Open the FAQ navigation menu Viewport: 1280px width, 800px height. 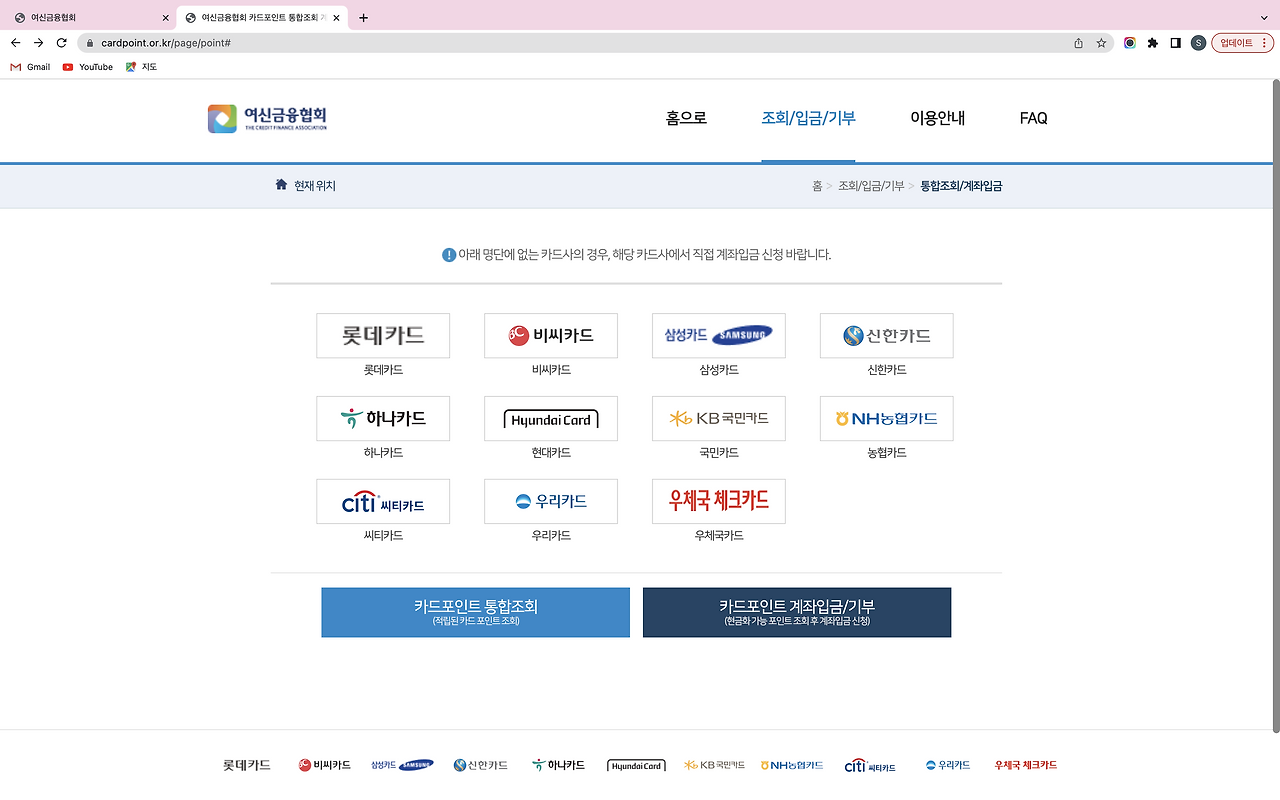coord(1033,118)
